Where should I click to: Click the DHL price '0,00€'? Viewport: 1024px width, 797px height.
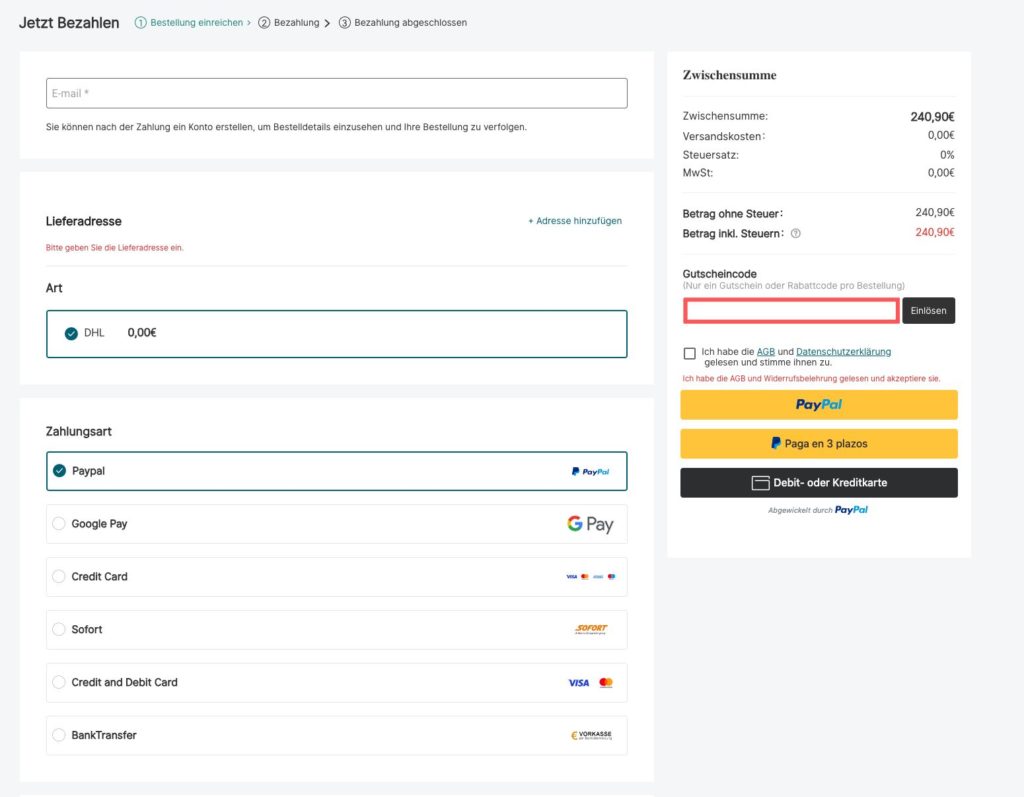(x=142, y=333)
